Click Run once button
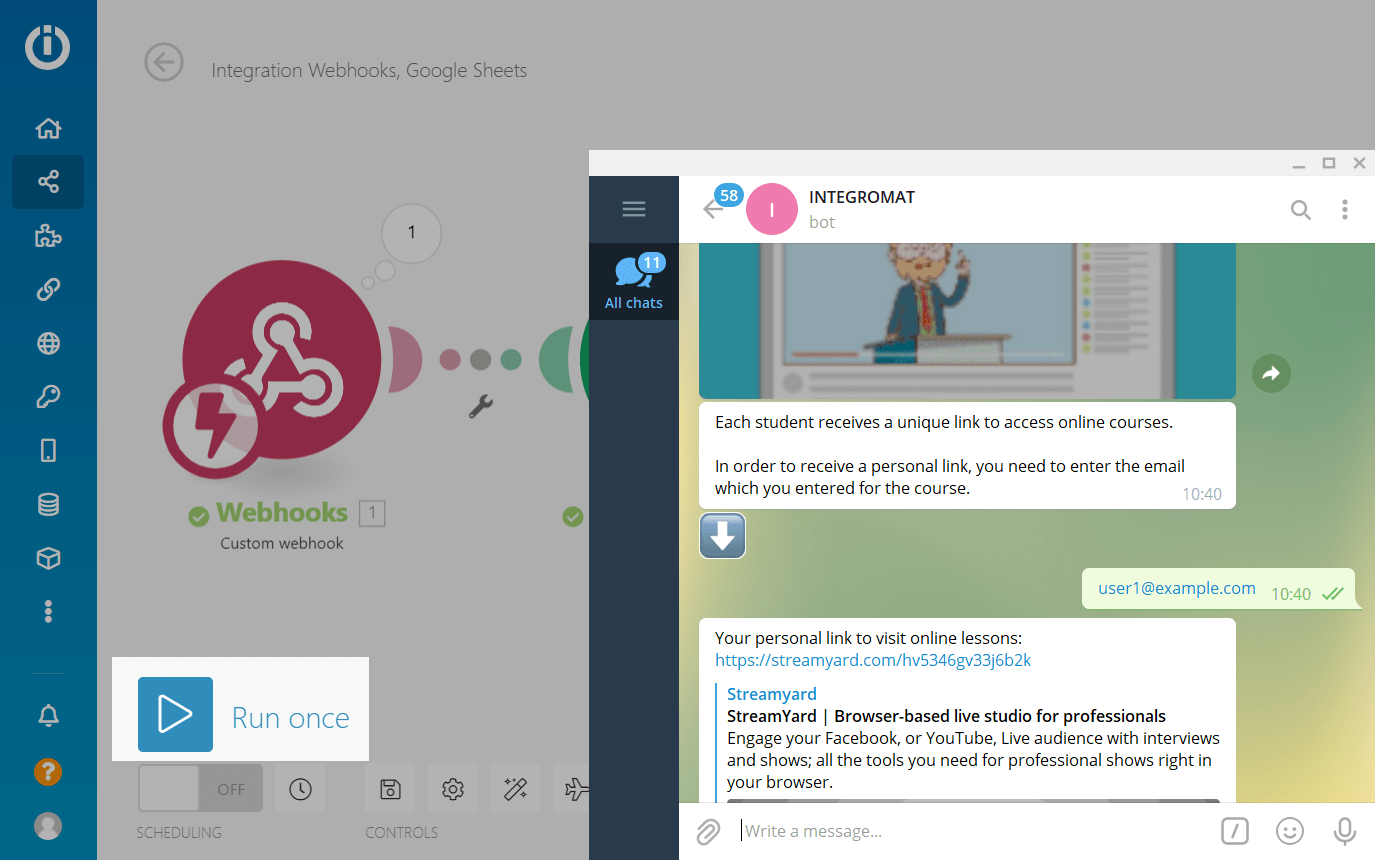 coord(244,715)
